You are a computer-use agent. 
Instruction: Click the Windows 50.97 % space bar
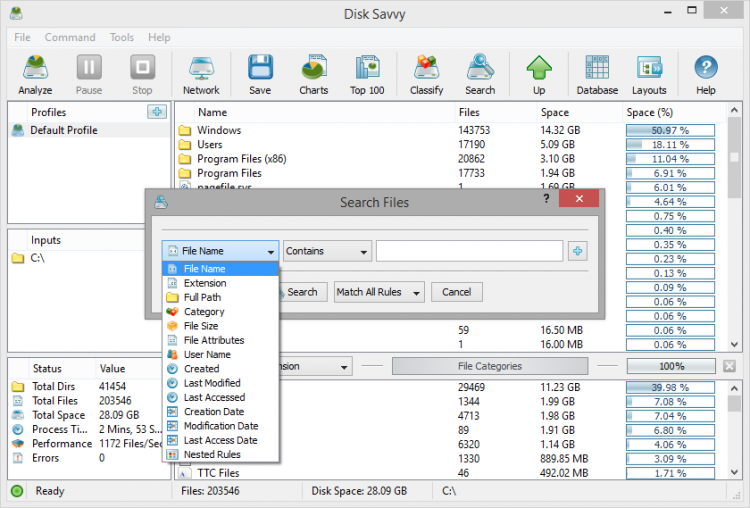670,131
